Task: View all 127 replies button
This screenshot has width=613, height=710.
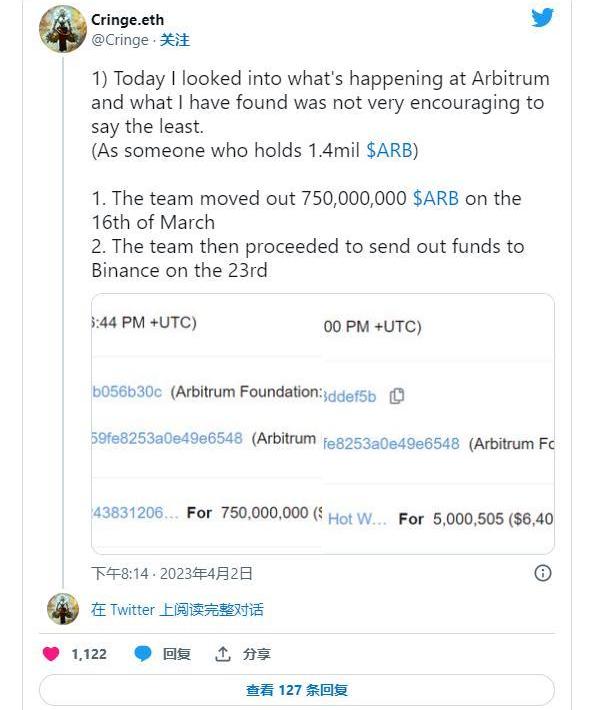Action: (296, 690)
